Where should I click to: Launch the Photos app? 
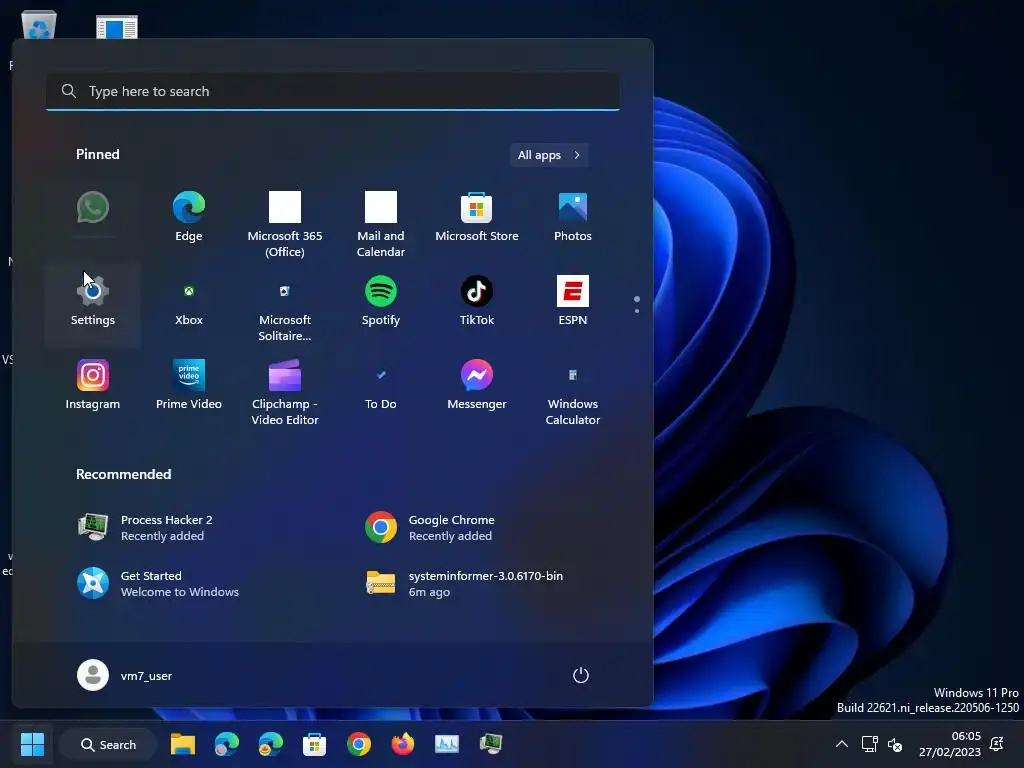pyautogui.click(x=573, y=217)
